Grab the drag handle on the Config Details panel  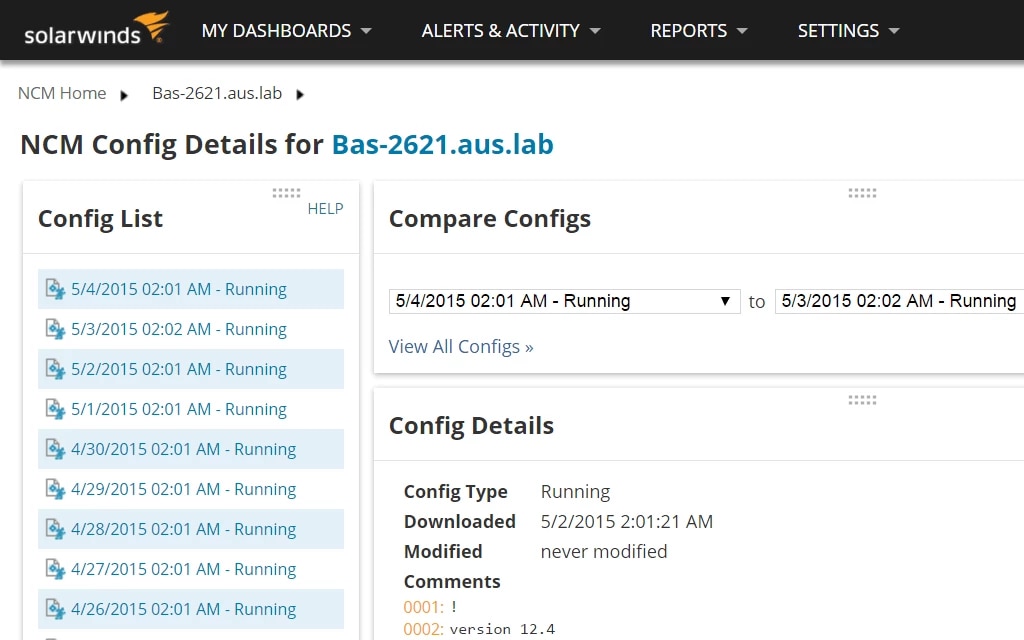point(862,399)
